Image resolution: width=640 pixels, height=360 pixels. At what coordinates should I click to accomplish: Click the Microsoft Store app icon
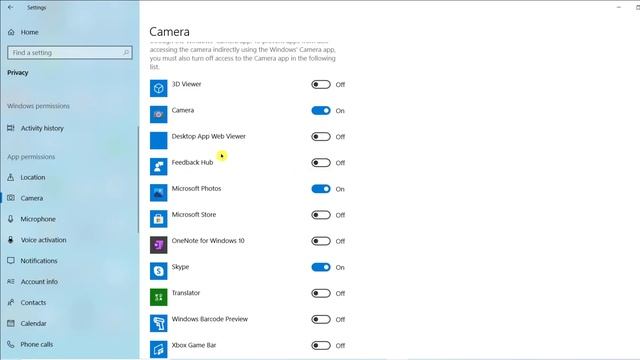(x=158, y=219)
